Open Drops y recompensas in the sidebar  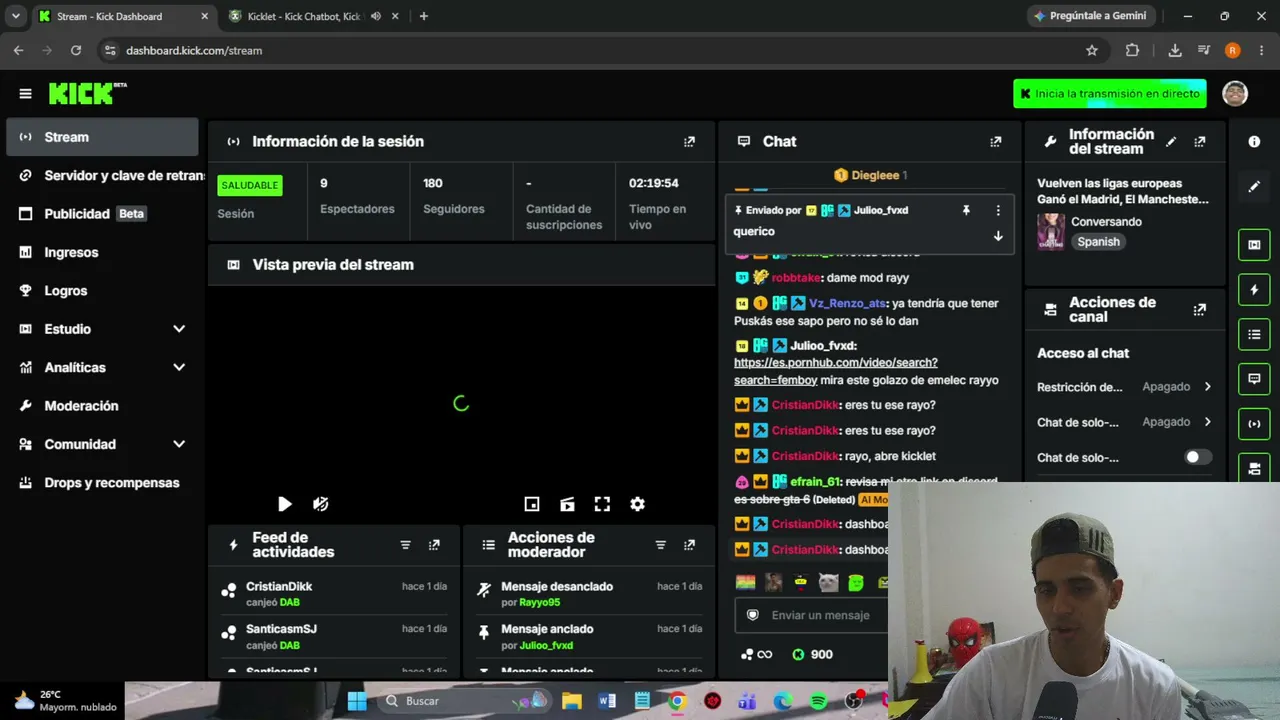point(102,483)
